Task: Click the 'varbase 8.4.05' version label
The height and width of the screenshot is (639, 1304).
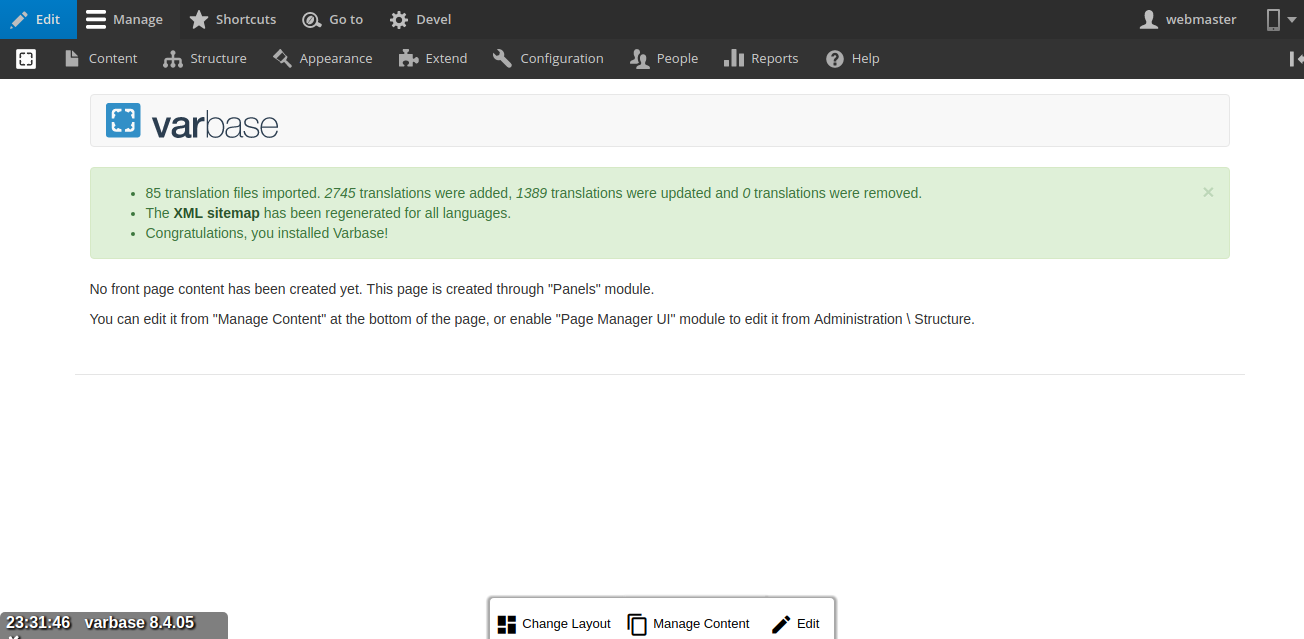Action: point(139,623)
